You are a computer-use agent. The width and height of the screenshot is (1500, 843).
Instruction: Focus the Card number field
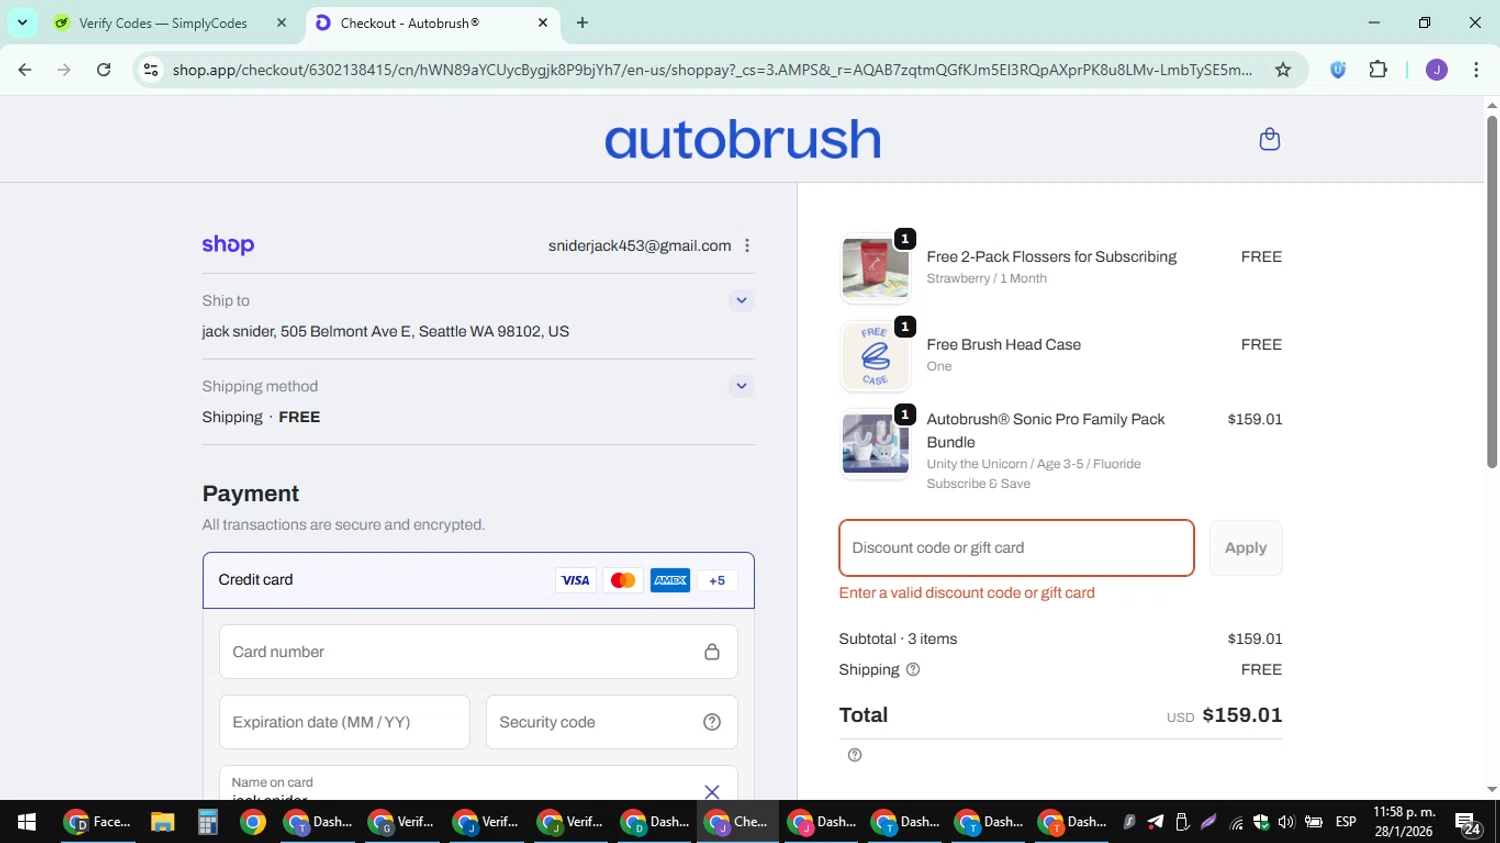[x=478, y=652]
